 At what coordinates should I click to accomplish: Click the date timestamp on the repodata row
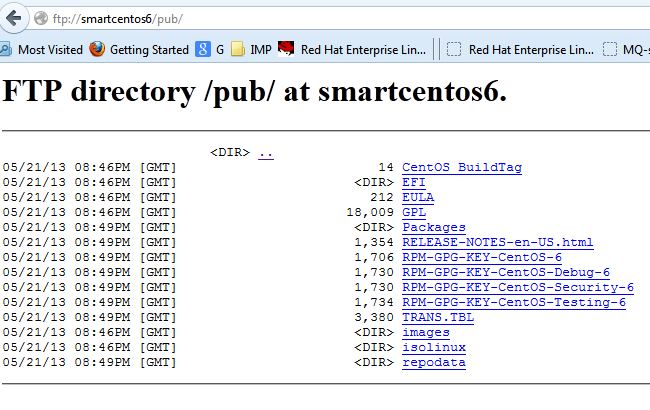pyautogui.click(x=90, y=362)
